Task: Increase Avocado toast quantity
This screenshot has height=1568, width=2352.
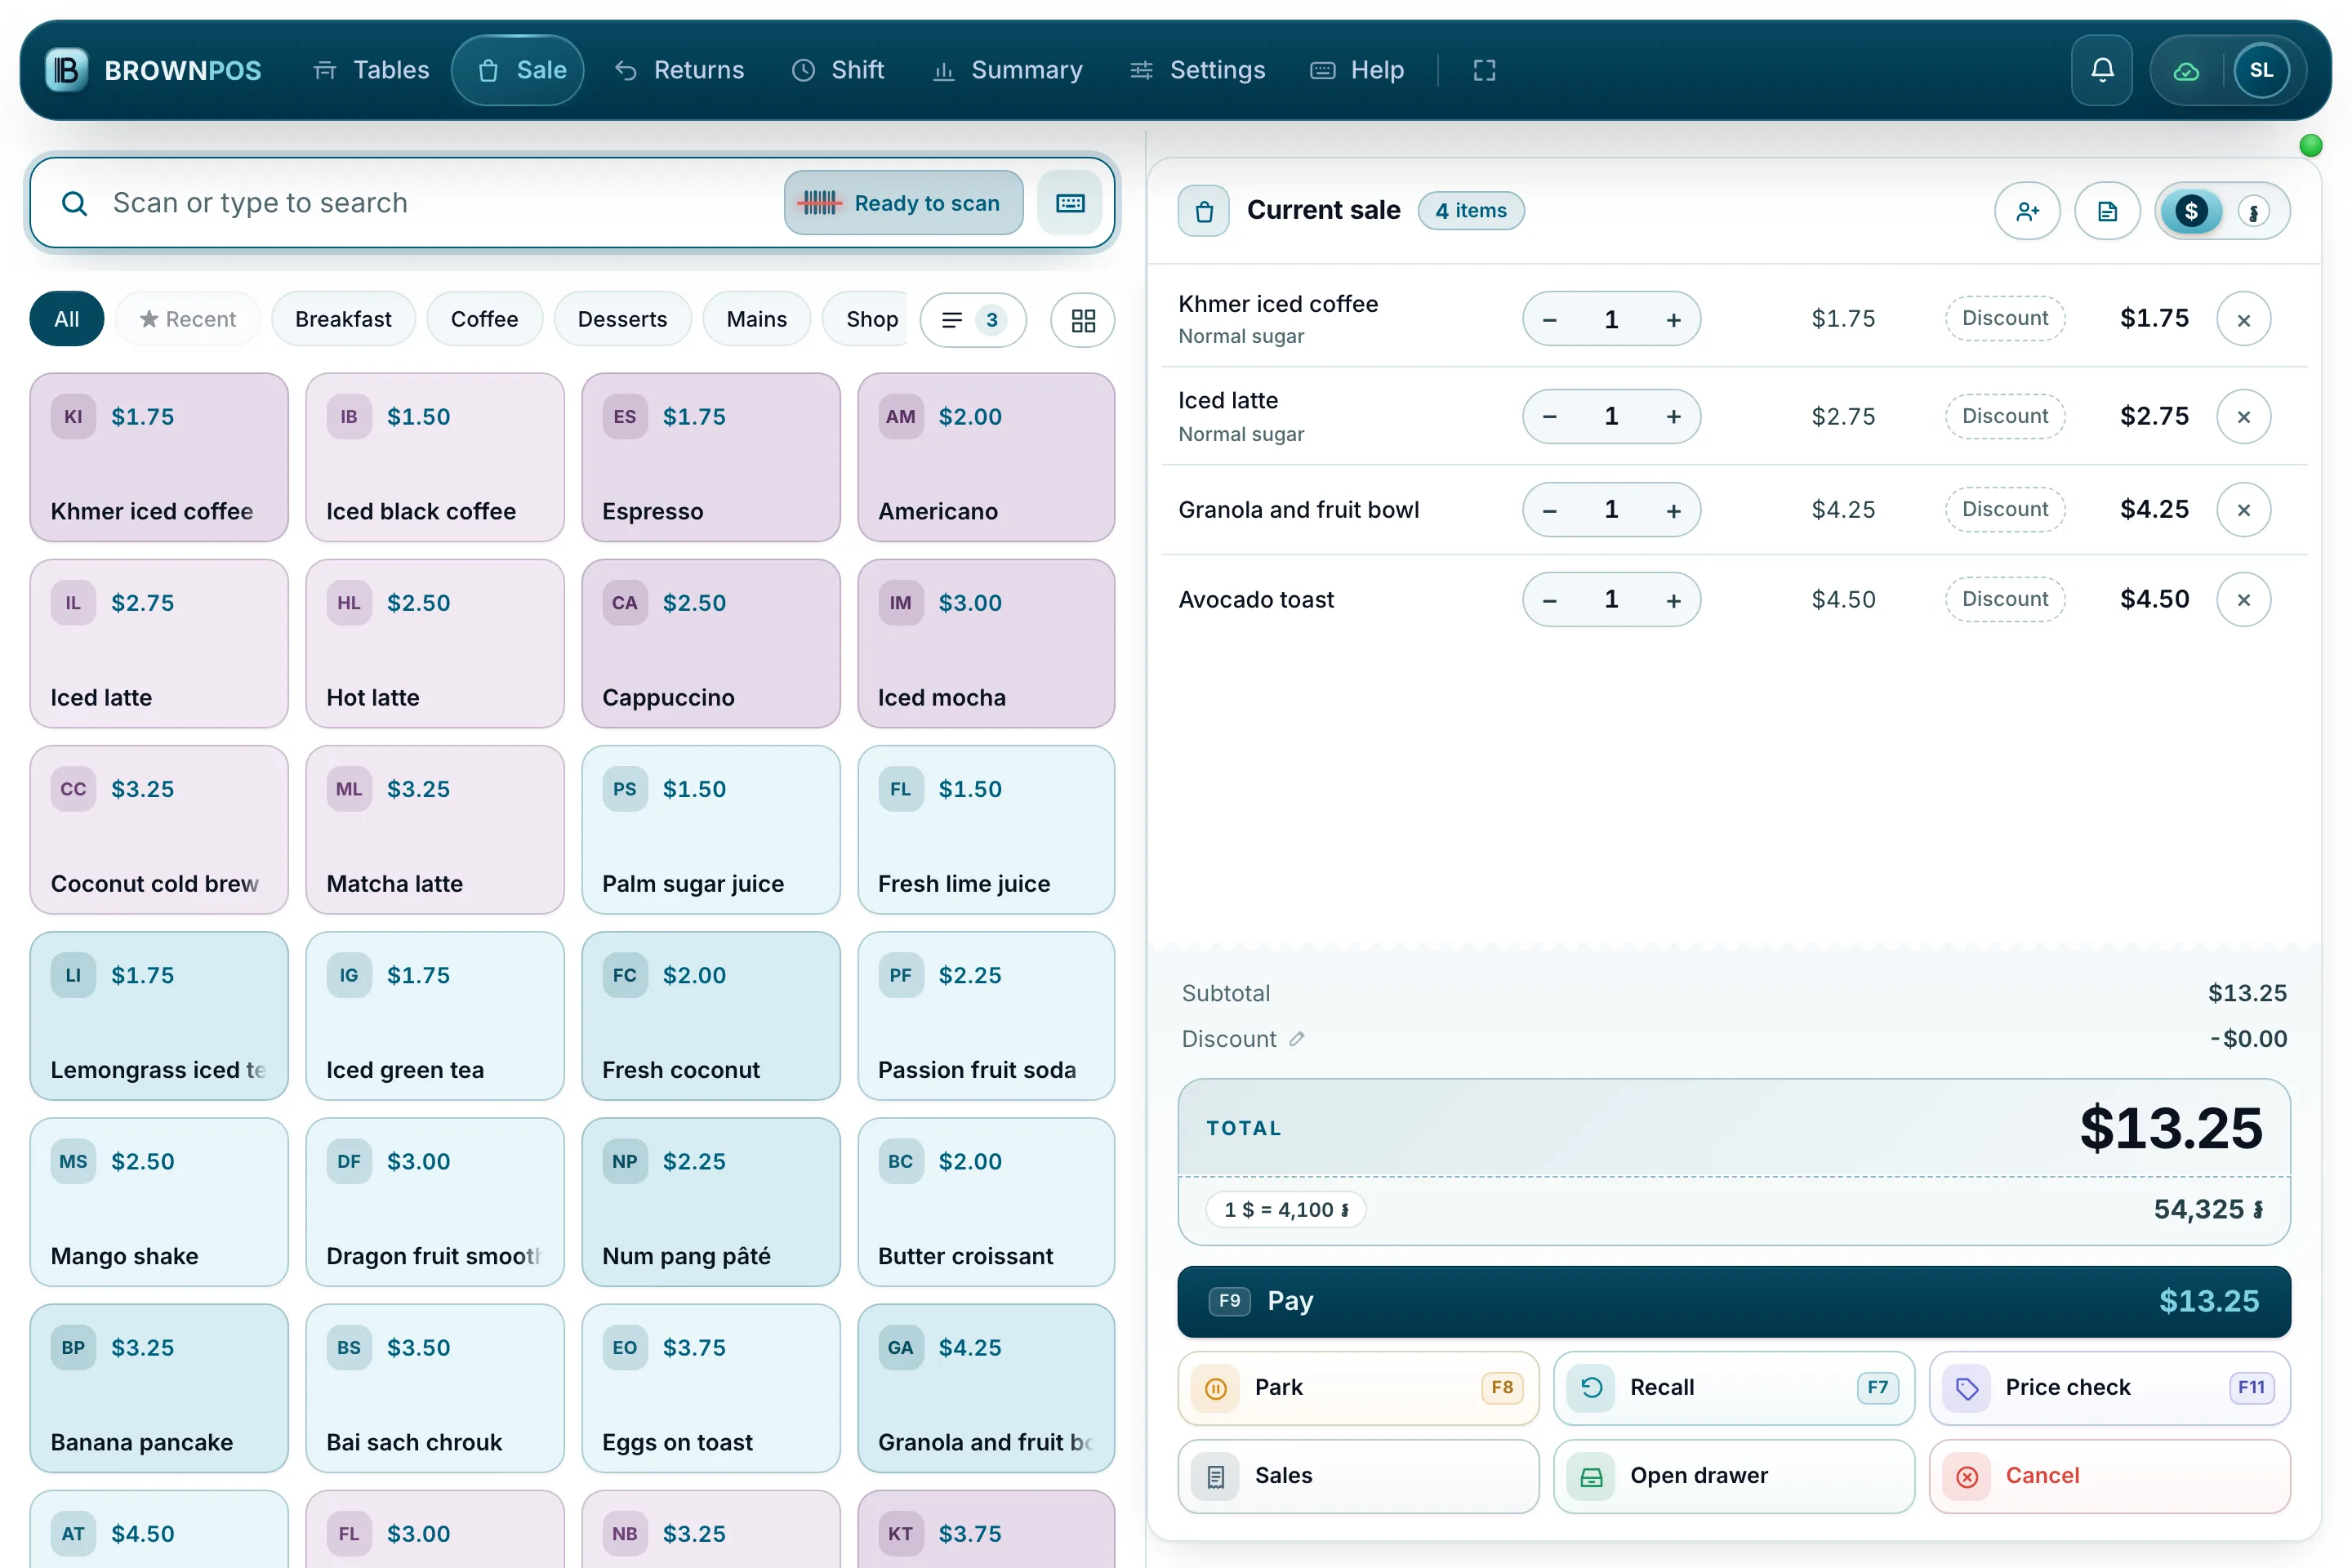Action: 1673,600
